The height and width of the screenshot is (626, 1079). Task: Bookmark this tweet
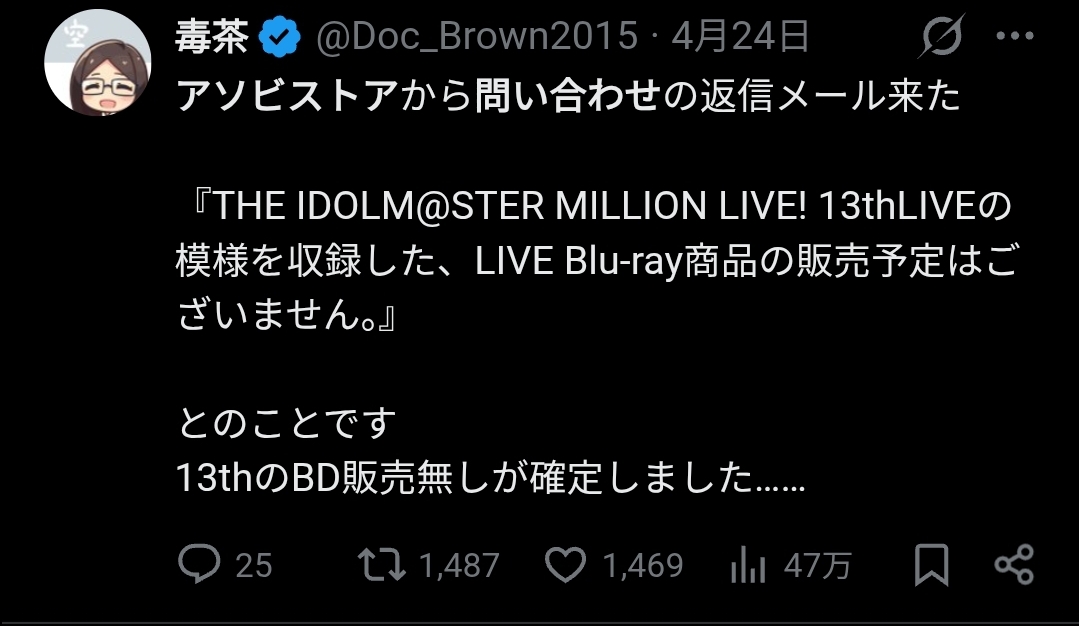[x=931, y=565]
